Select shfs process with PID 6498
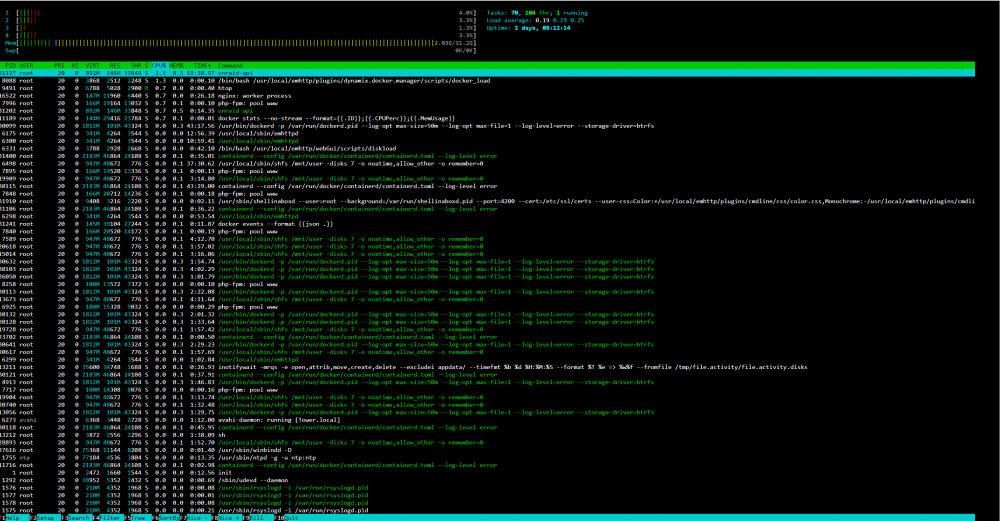The width and height of the screenshot is (1000, 521). tap(487, 164)
